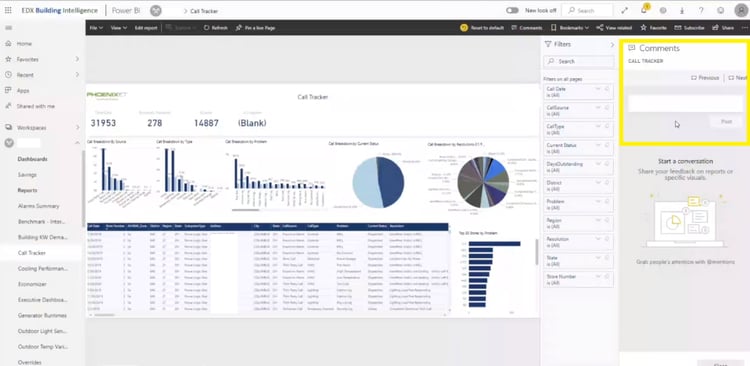This screenshot has height=366, width=750.
Task: Clear the Call Date filter eraser icon
Action: [607, 89]
